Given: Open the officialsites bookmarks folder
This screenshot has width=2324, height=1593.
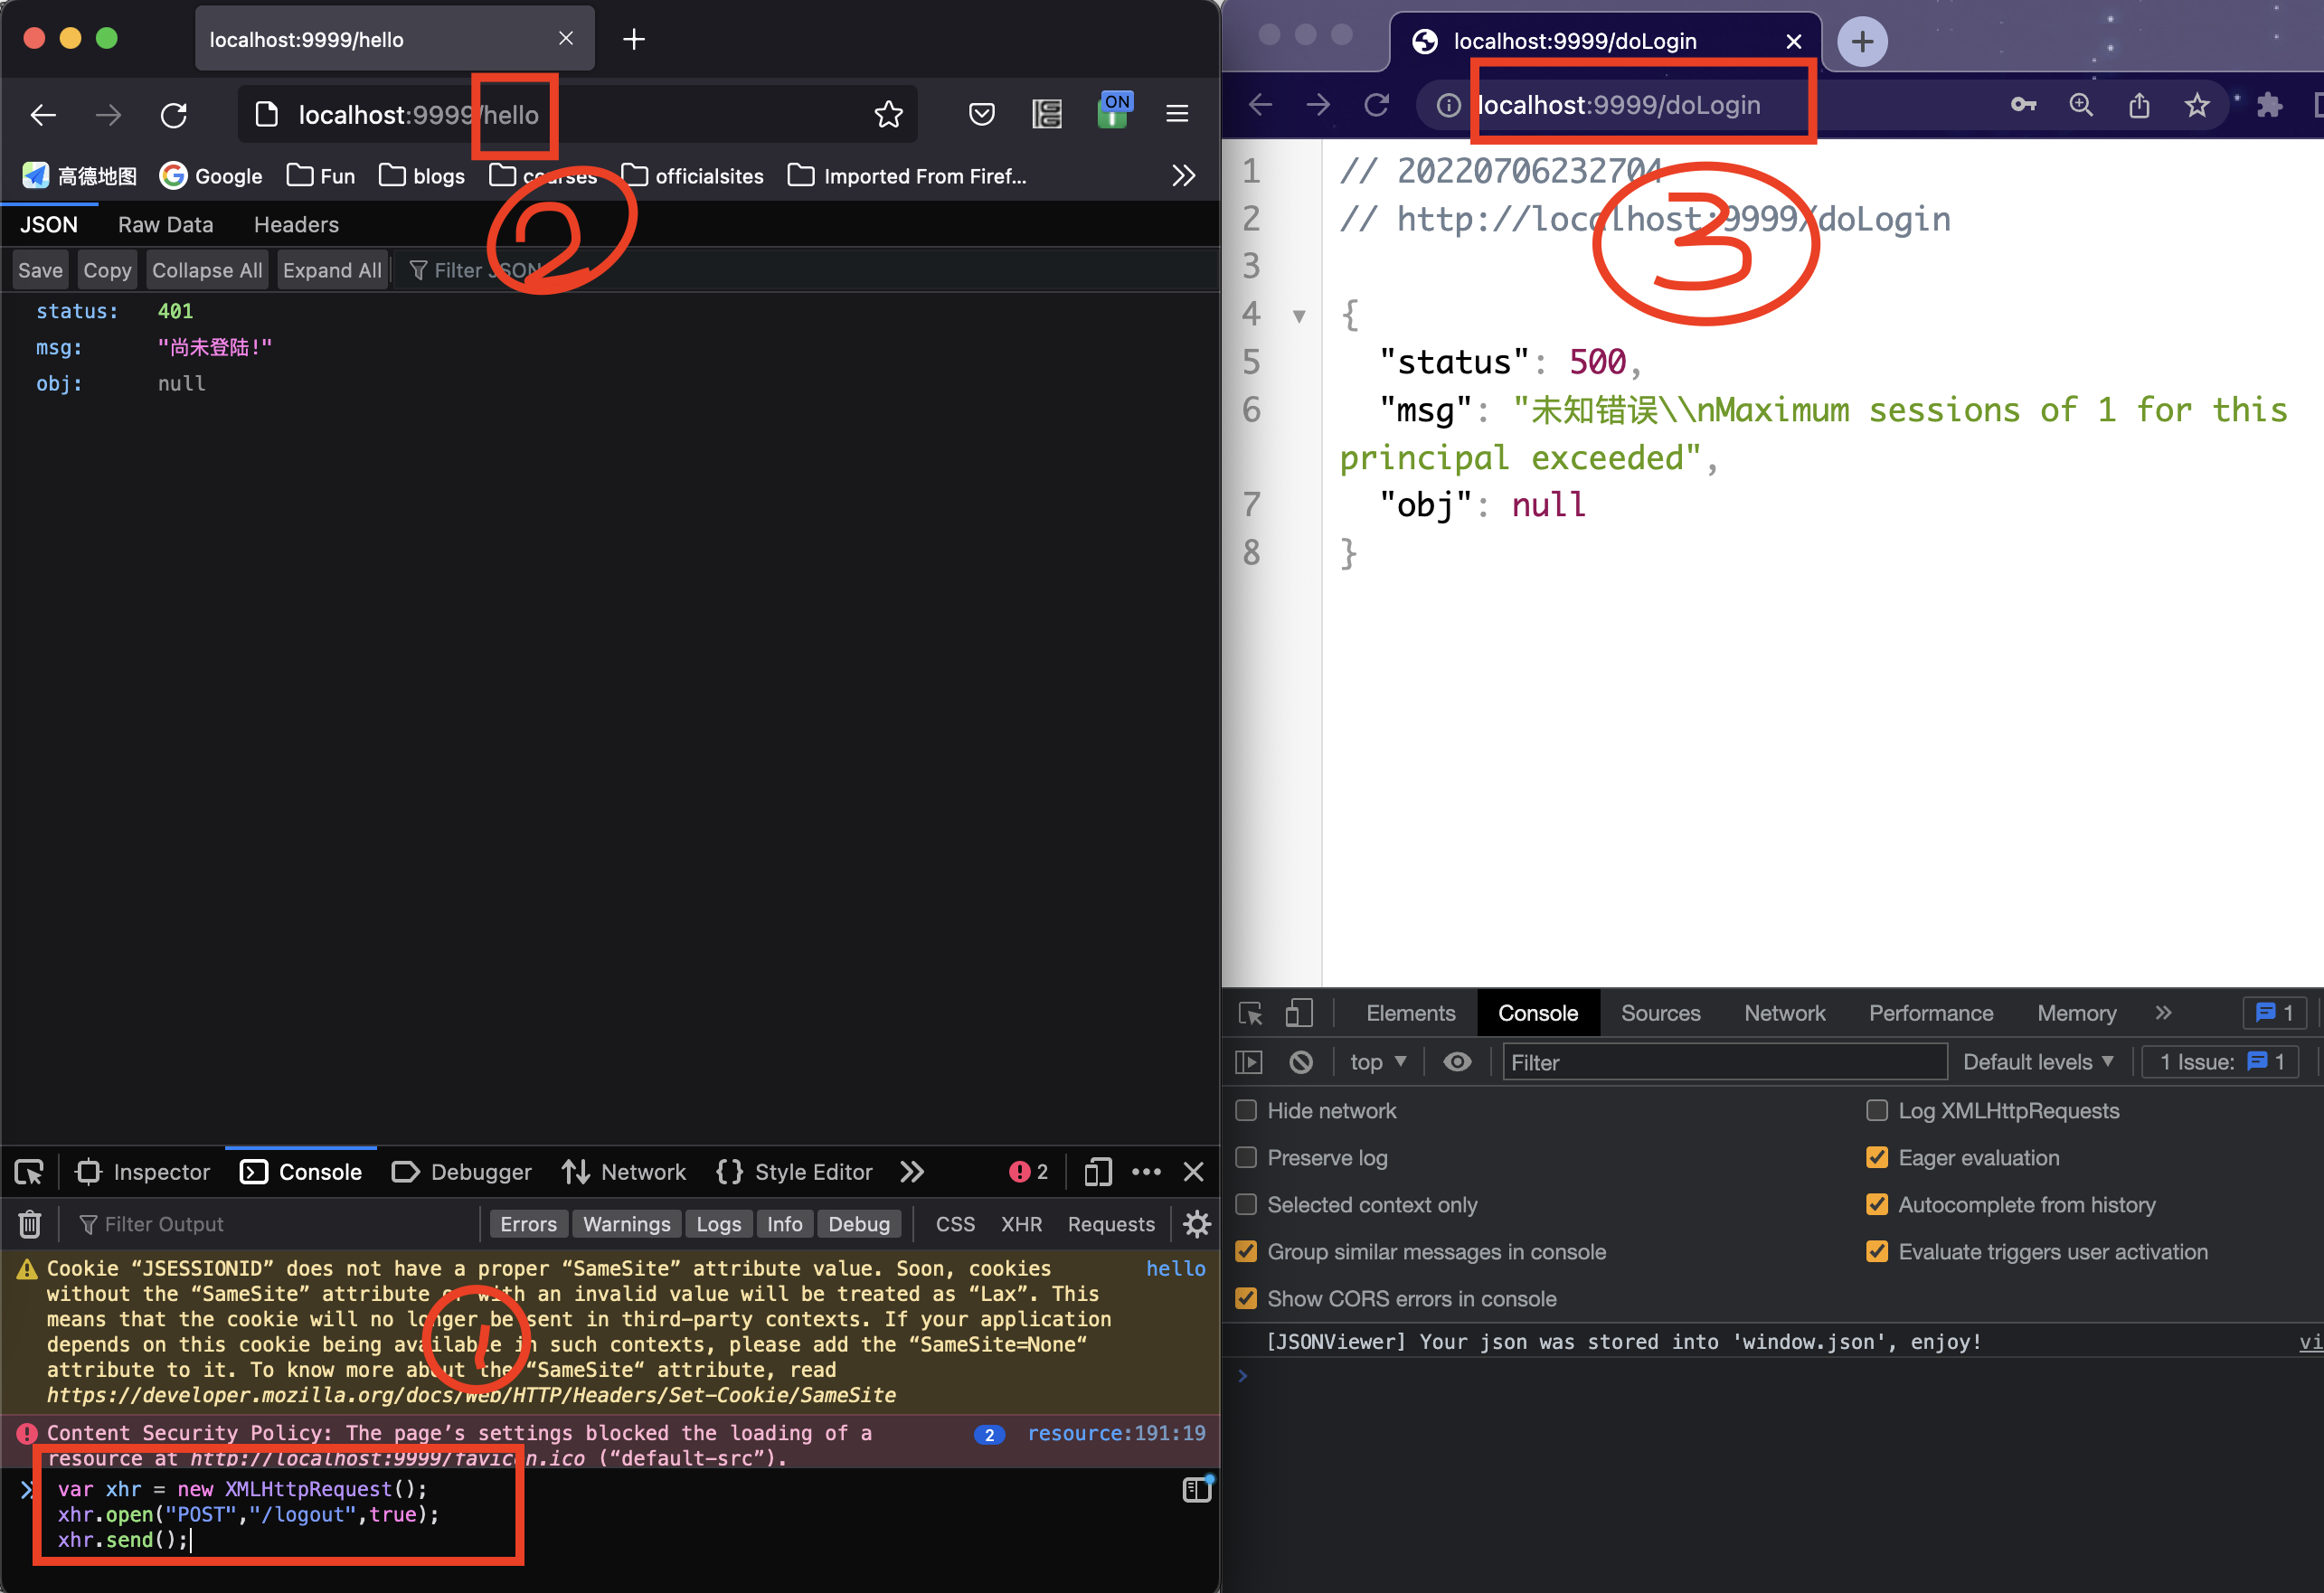Looking at the screenshot, I should point(692,176).
